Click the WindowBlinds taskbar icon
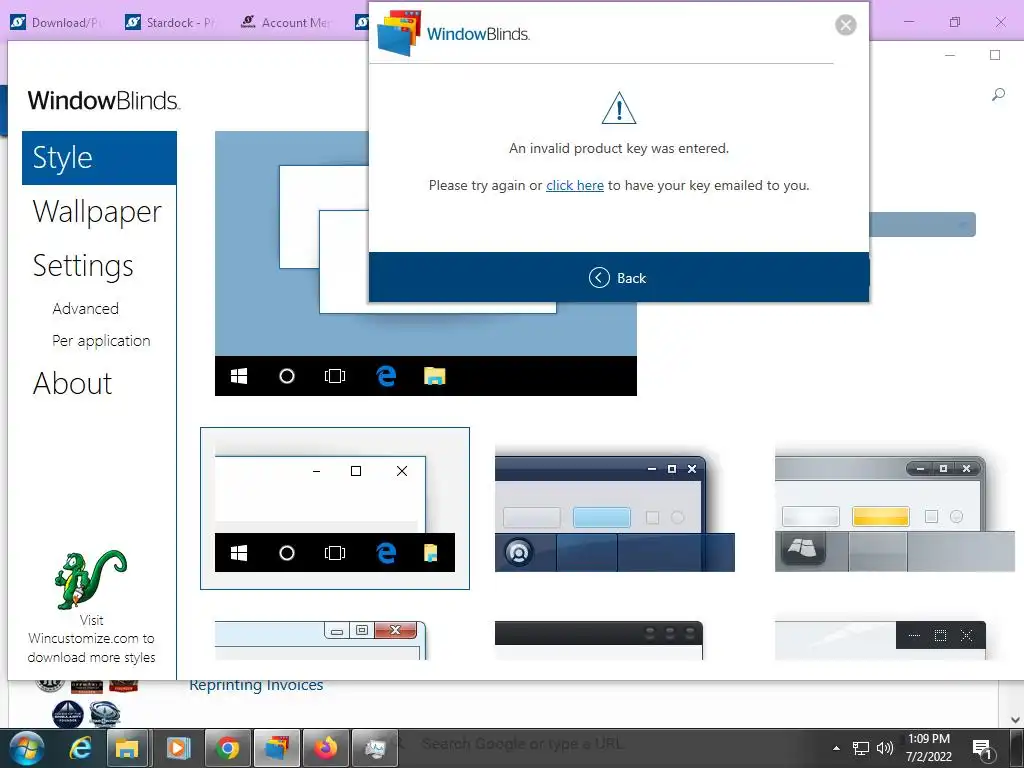The image size is (1024, 768). pyautogui.click(x=277, y=748)
